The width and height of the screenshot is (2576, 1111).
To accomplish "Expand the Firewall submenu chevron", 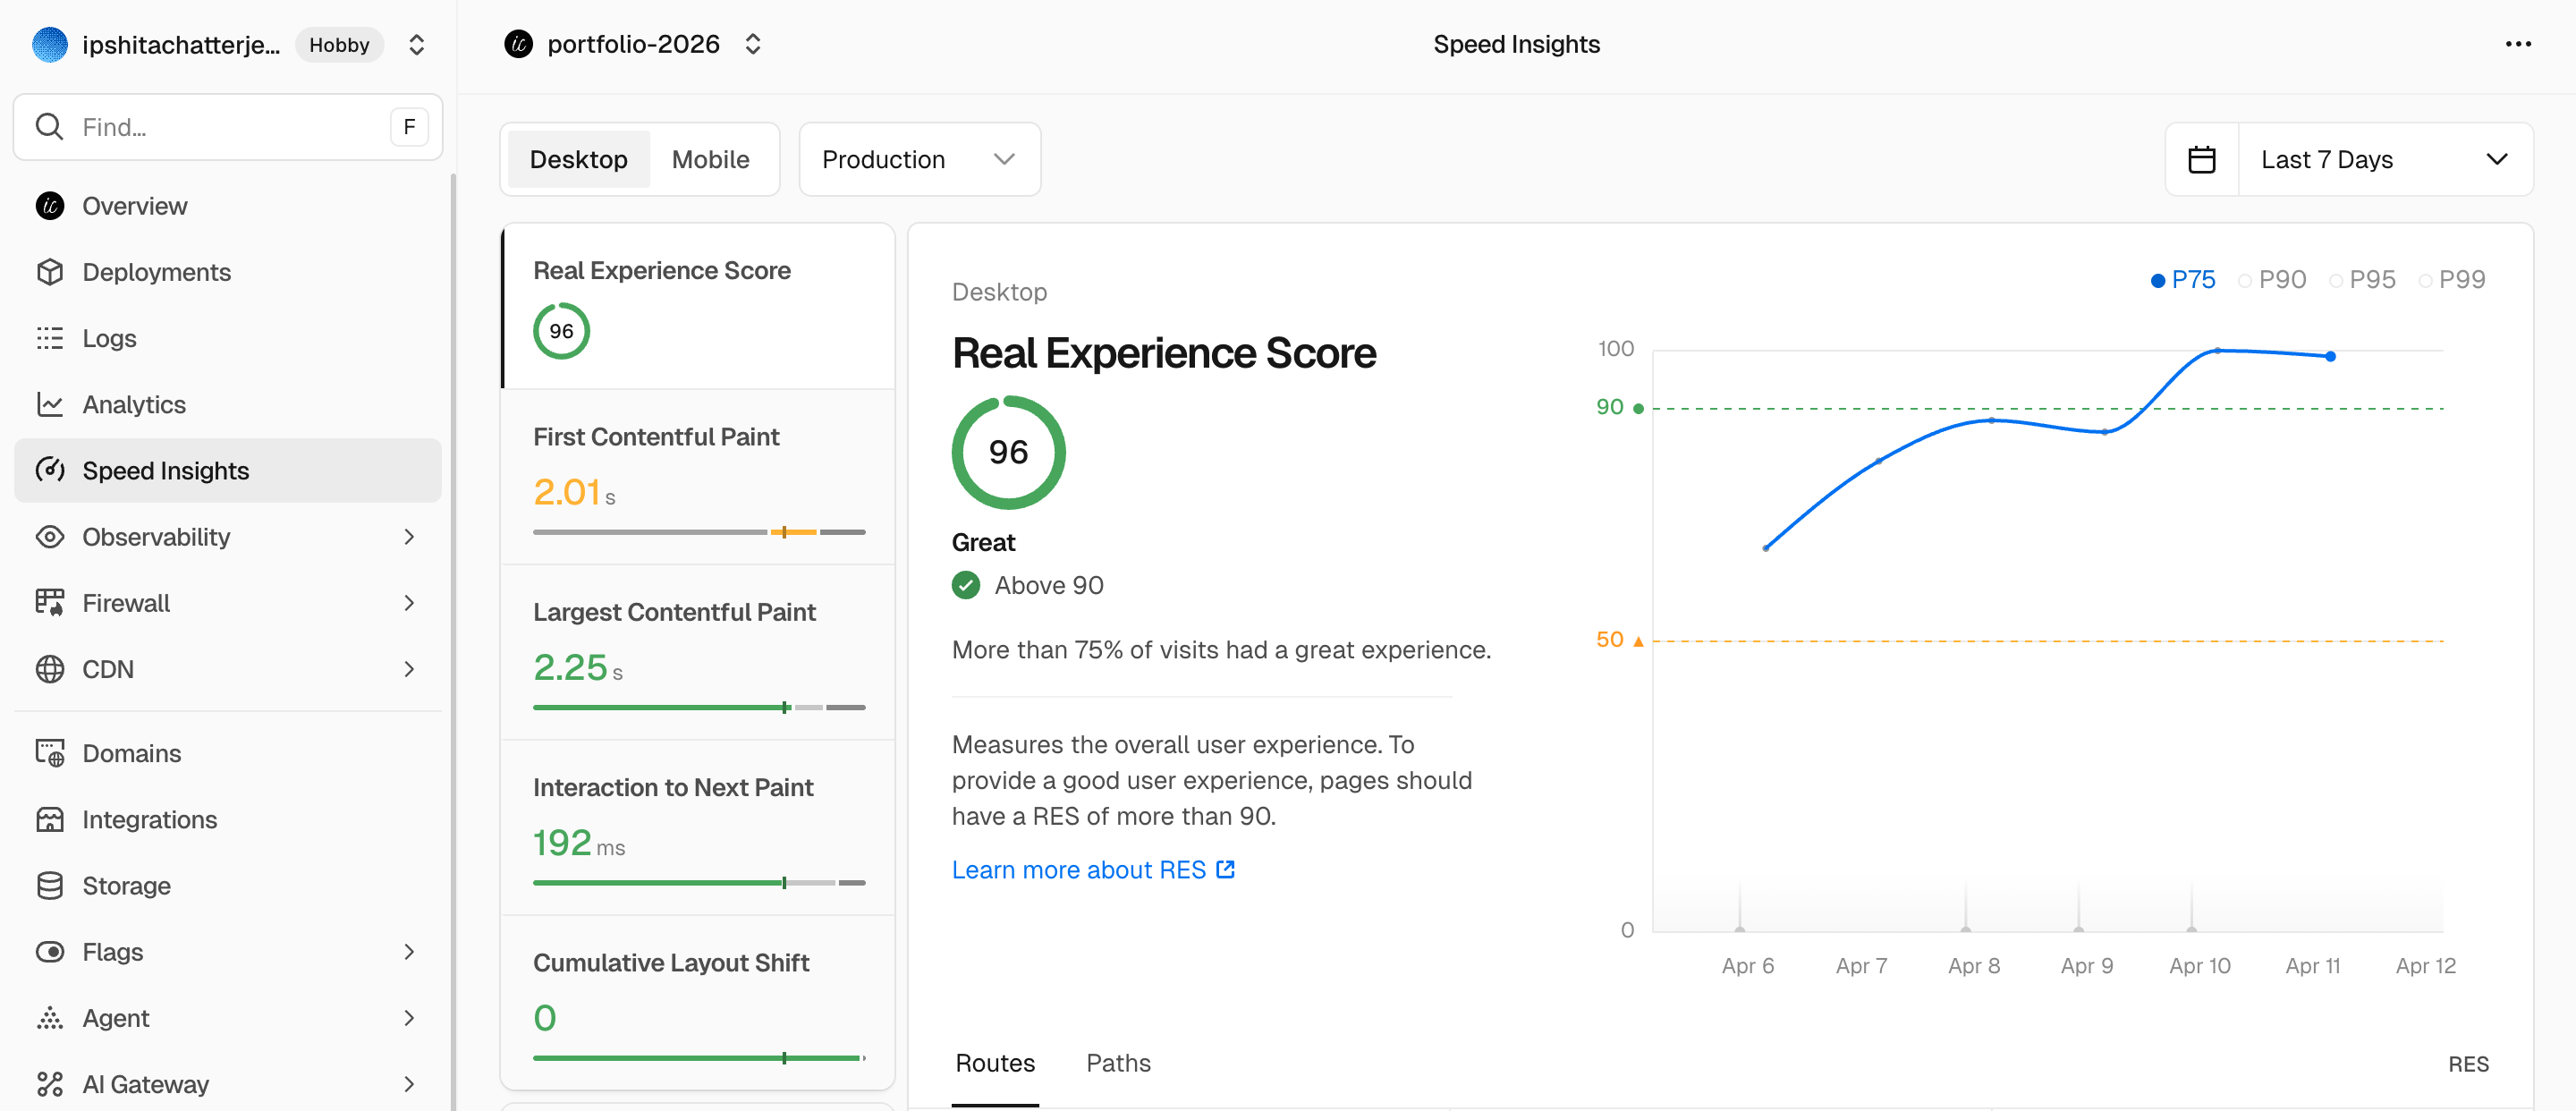I will (x=409, y=603).
